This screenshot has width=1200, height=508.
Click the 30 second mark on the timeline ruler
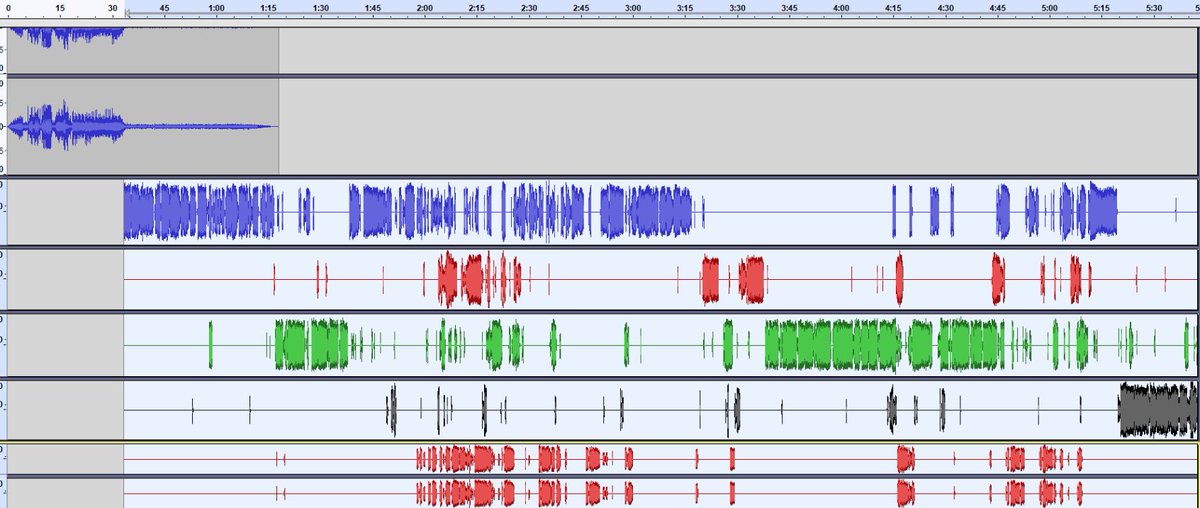pyautogui.click(x=113, y=7)
